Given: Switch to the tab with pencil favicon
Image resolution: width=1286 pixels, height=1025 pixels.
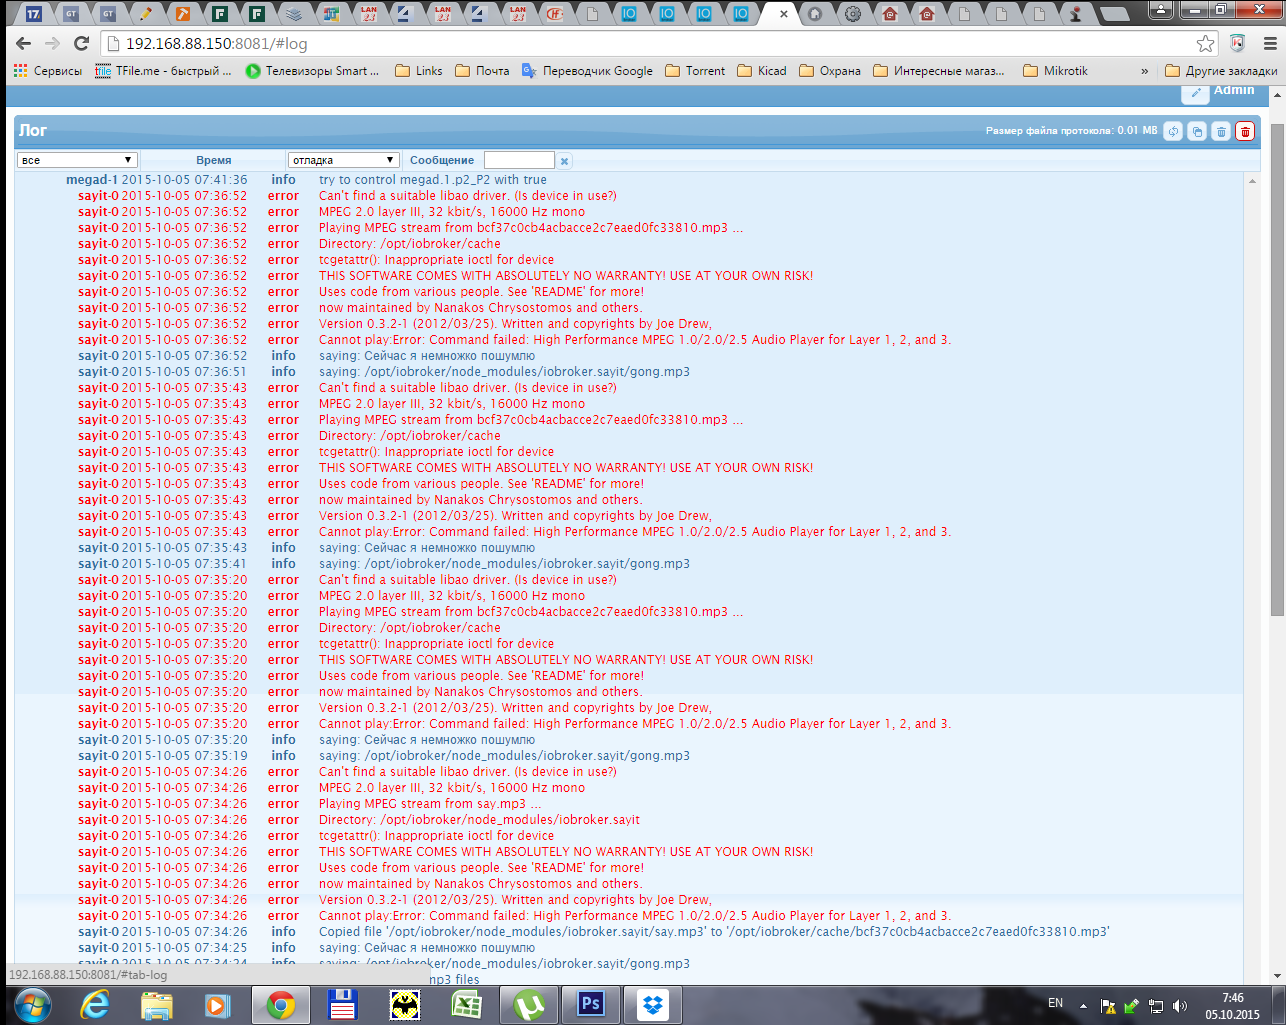Looking at the screenshot, I should (x=145, y=14).
